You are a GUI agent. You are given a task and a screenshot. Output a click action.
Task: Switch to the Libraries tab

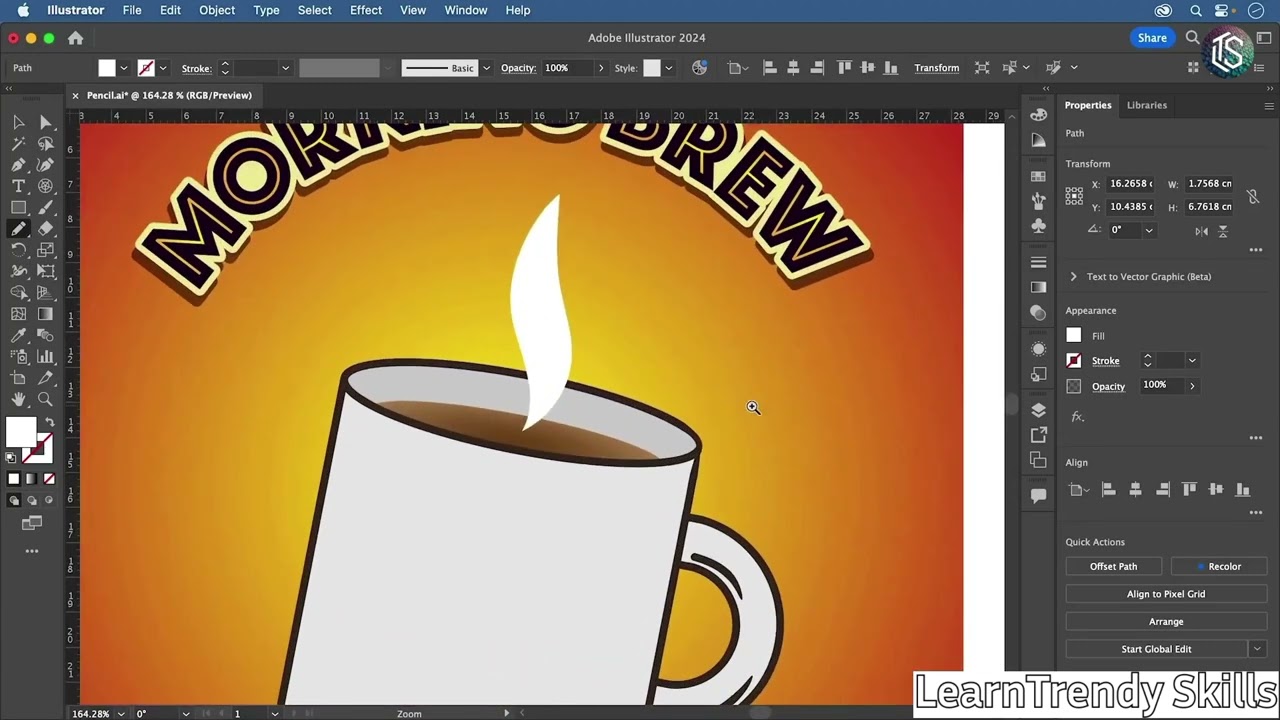coord(1147,105)
